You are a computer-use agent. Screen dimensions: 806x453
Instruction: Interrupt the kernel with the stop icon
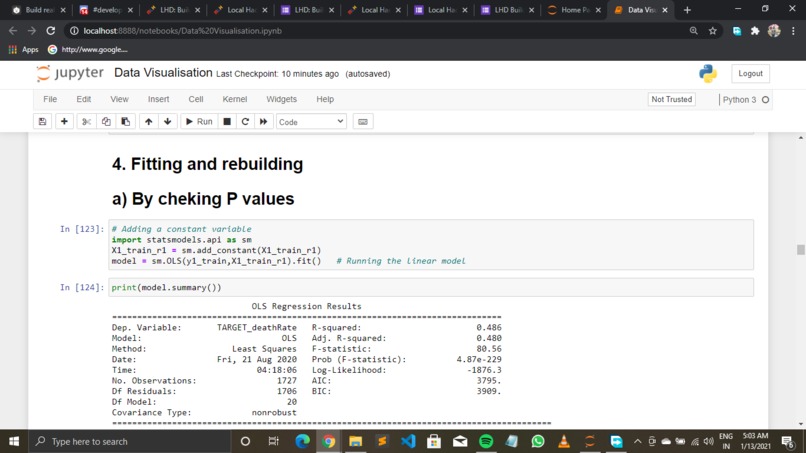click(227, 122)
